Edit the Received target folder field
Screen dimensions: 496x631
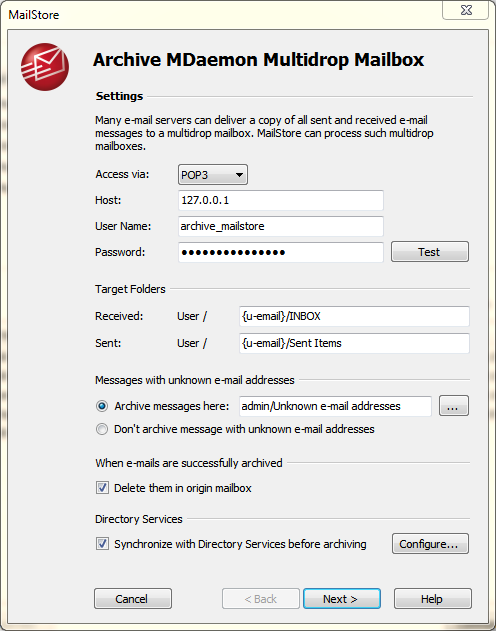point(354,316)
